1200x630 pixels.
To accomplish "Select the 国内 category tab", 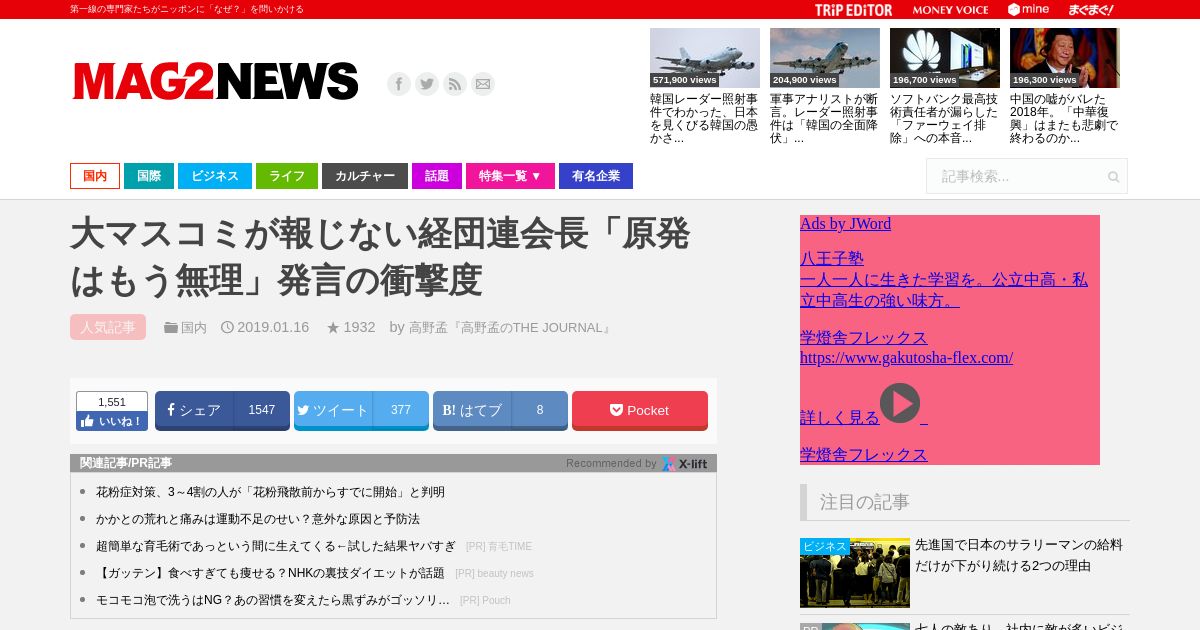I will (x=95, y=176).
